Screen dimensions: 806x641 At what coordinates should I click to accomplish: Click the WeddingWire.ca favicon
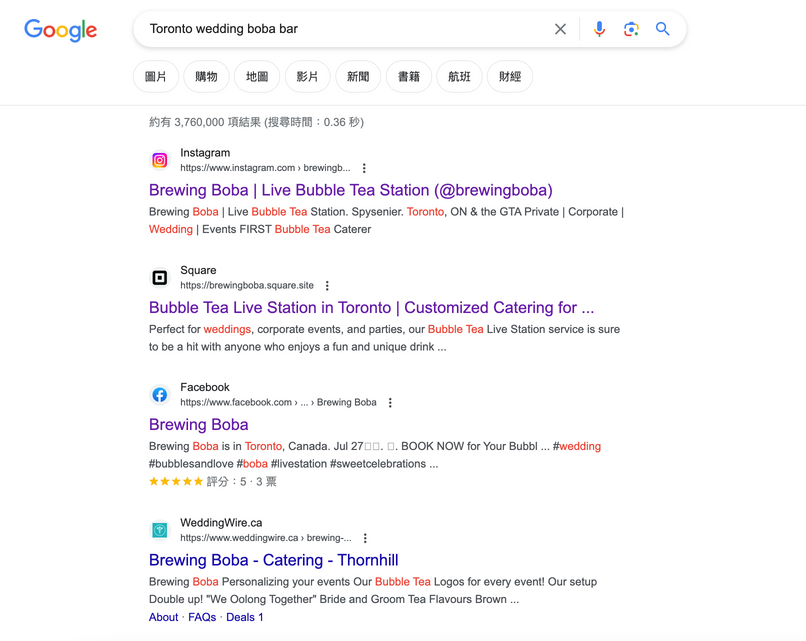point(160,530)
